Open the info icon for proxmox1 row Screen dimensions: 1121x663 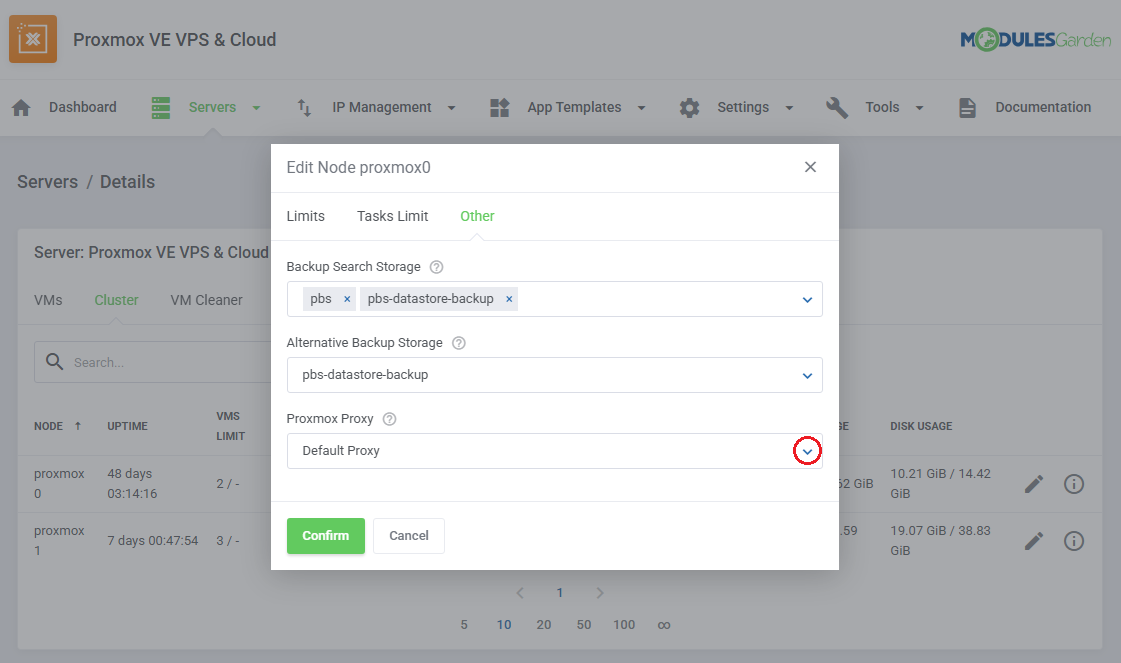[1074, 541]
